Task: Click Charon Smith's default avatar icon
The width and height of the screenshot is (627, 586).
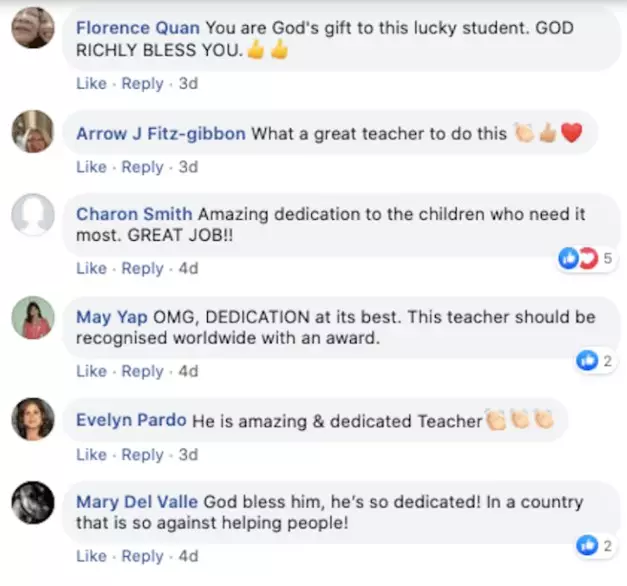Action: click(33, 215)
